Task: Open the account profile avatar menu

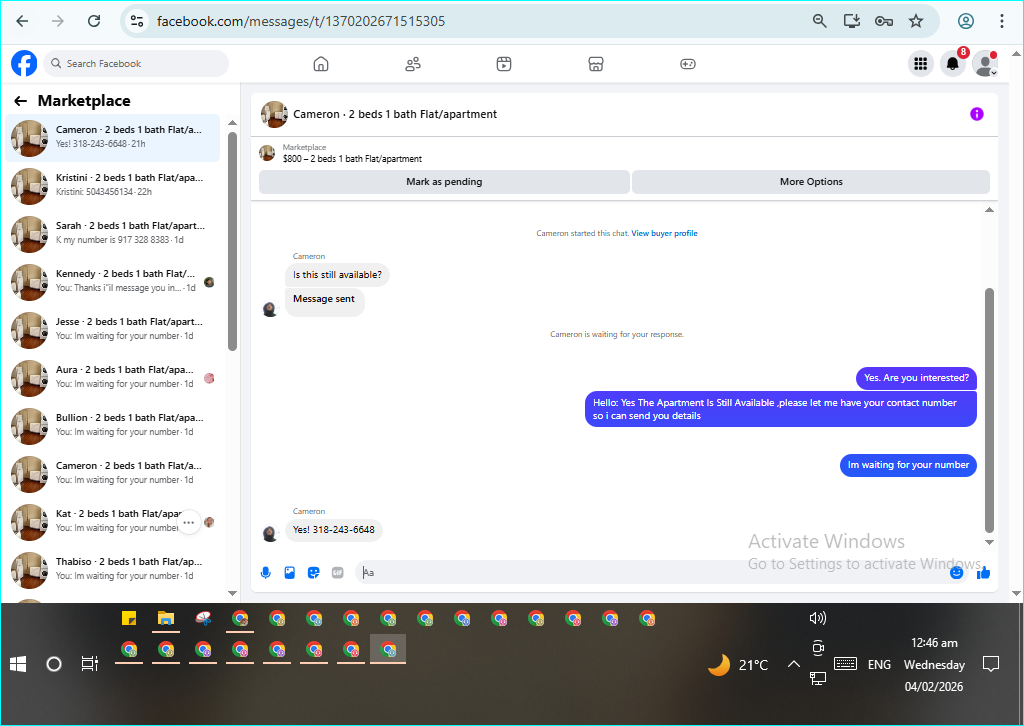Action: (x=985, y=64)
